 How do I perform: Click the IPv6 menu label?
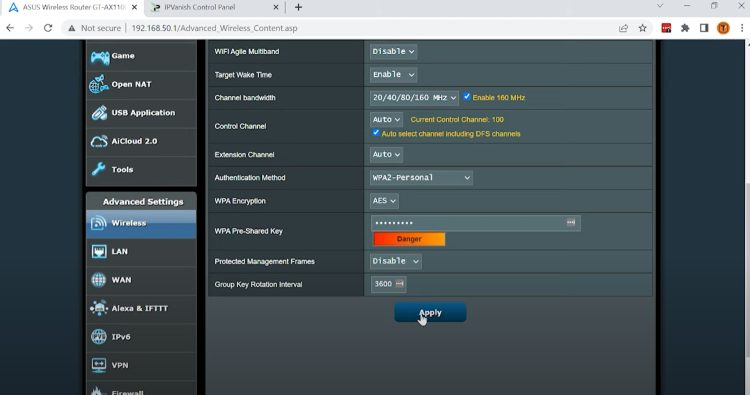(x=121, y=337)
